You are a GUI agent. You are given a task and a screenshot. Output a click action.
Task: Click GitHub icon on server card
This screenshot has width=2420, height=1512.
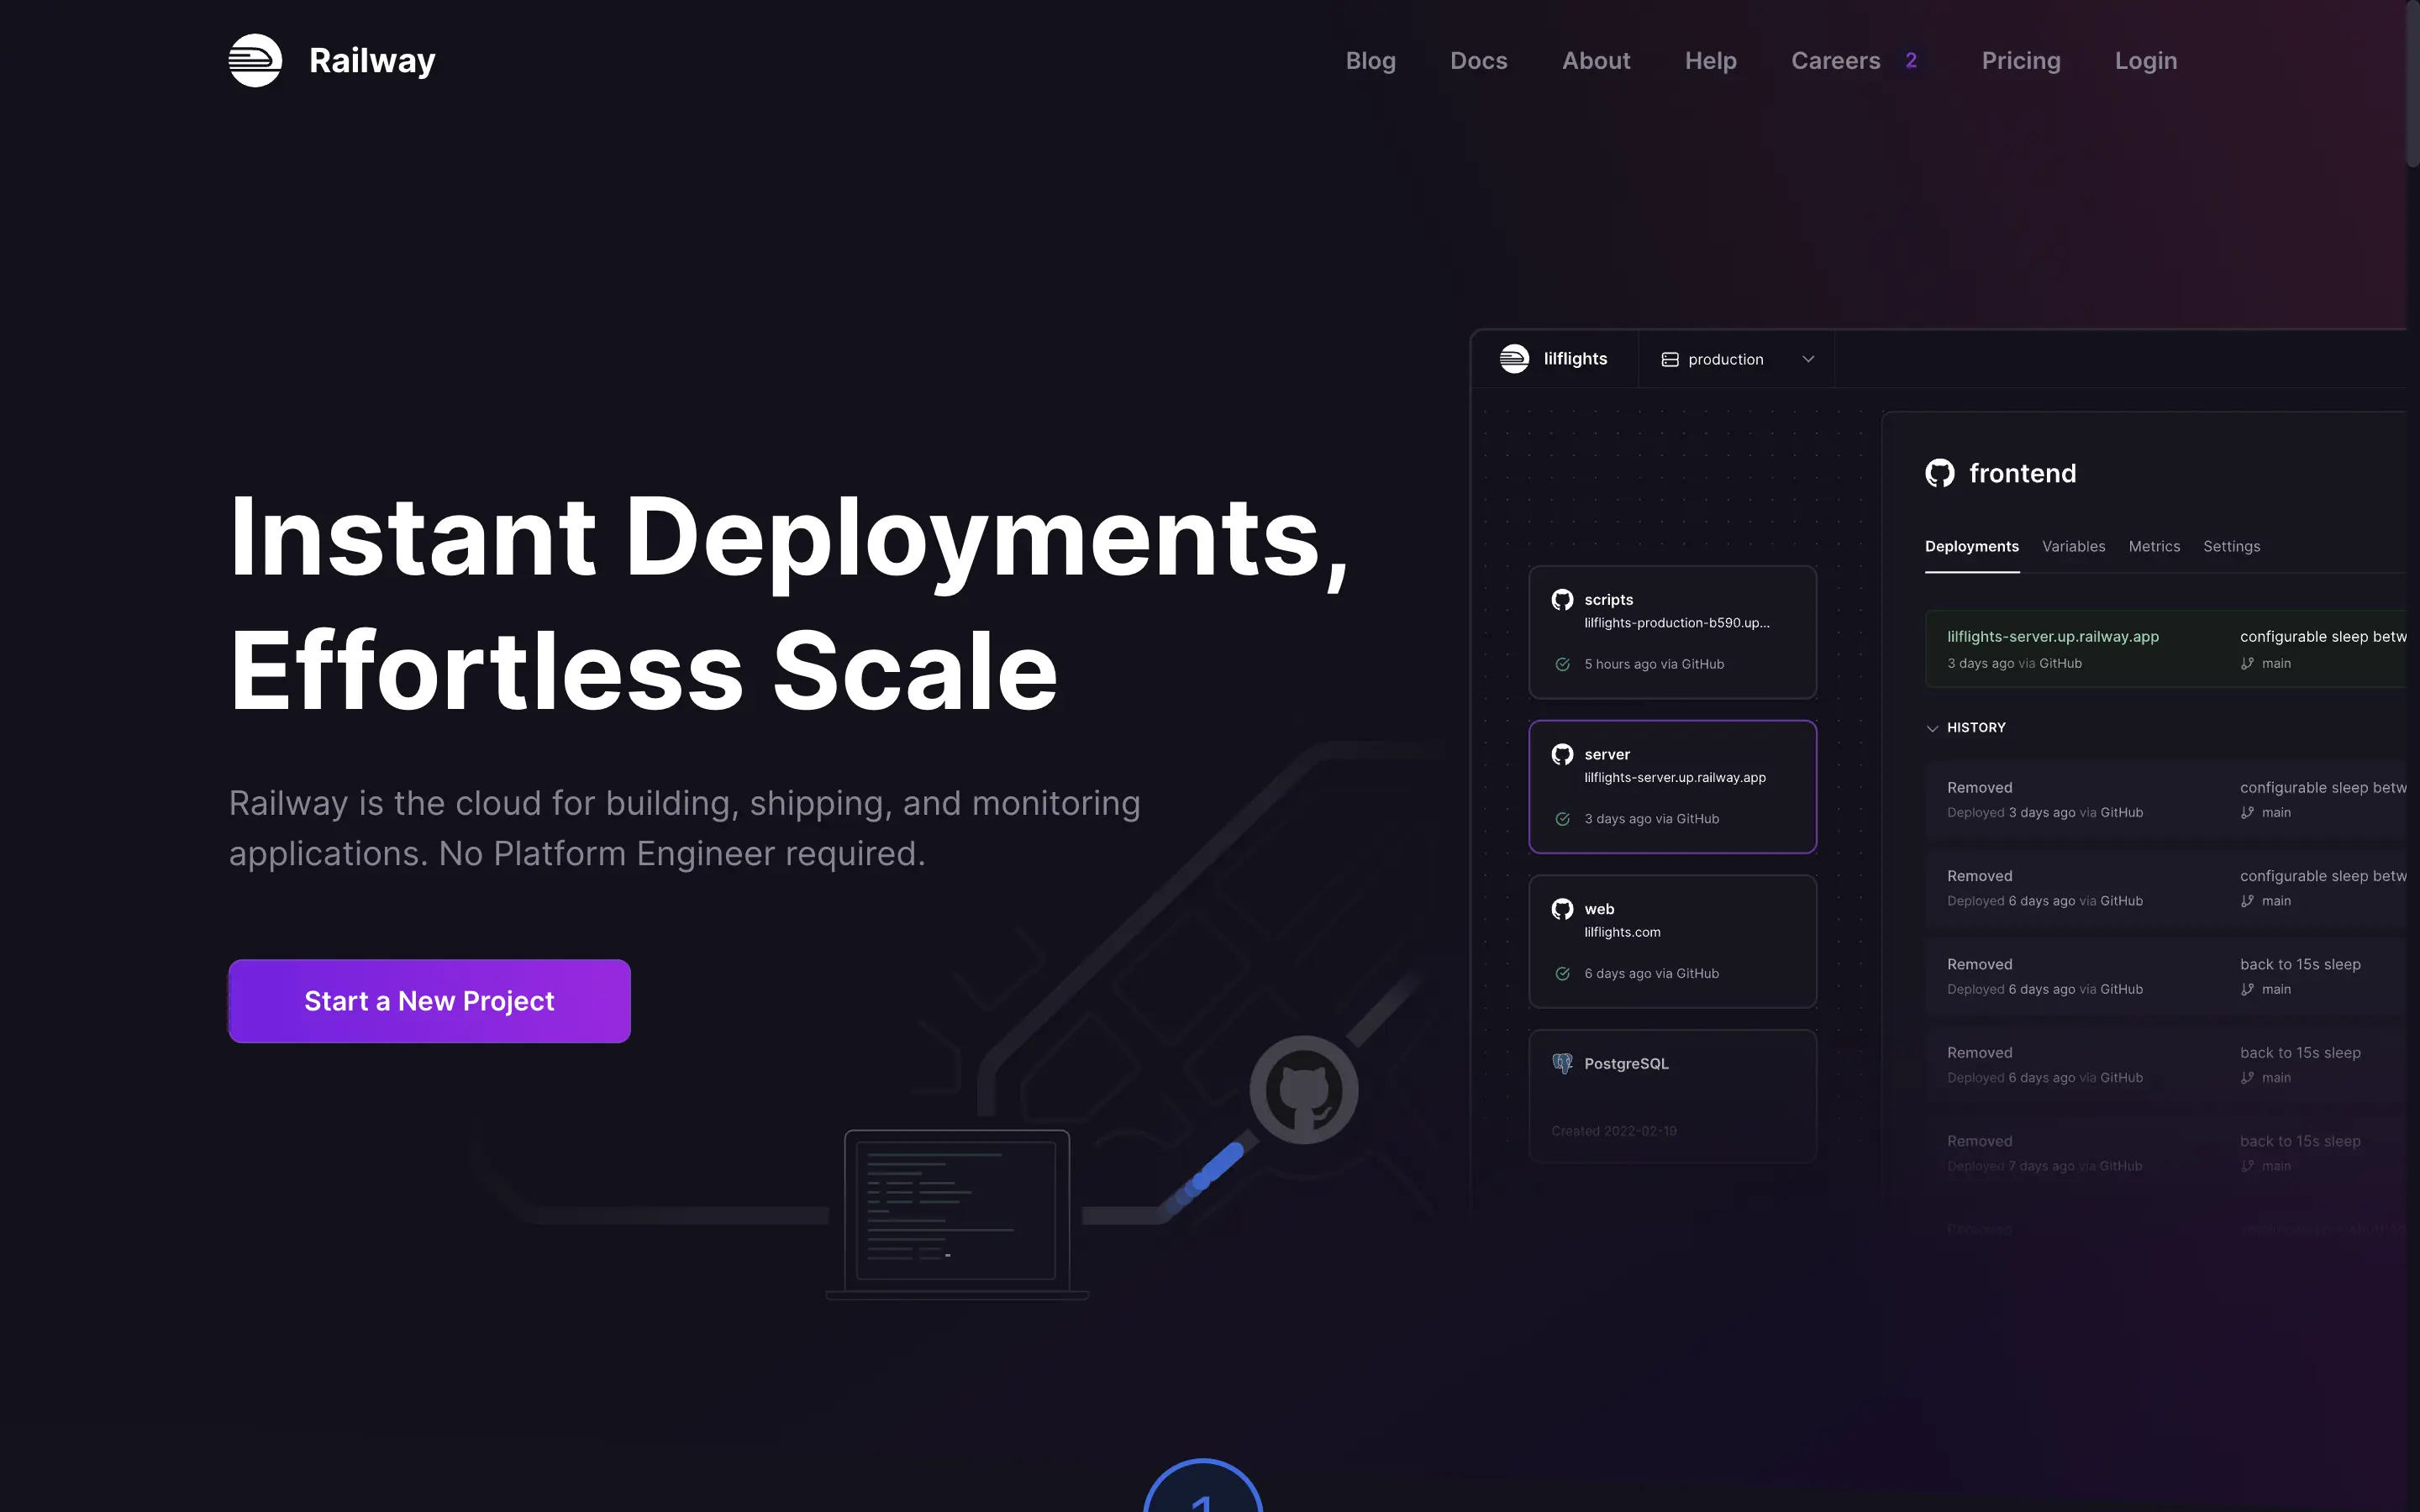(1562, 755)
